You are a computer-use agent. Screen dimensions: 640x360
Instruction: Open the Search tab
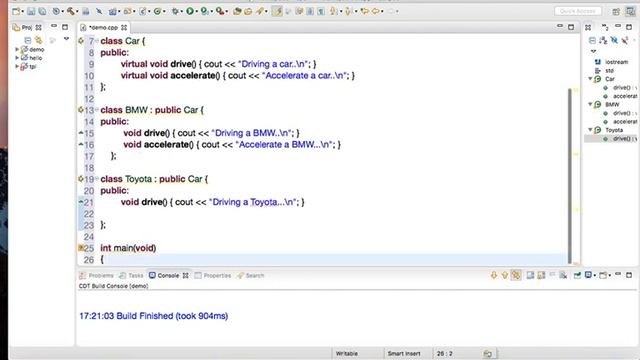tap(251, 276)
